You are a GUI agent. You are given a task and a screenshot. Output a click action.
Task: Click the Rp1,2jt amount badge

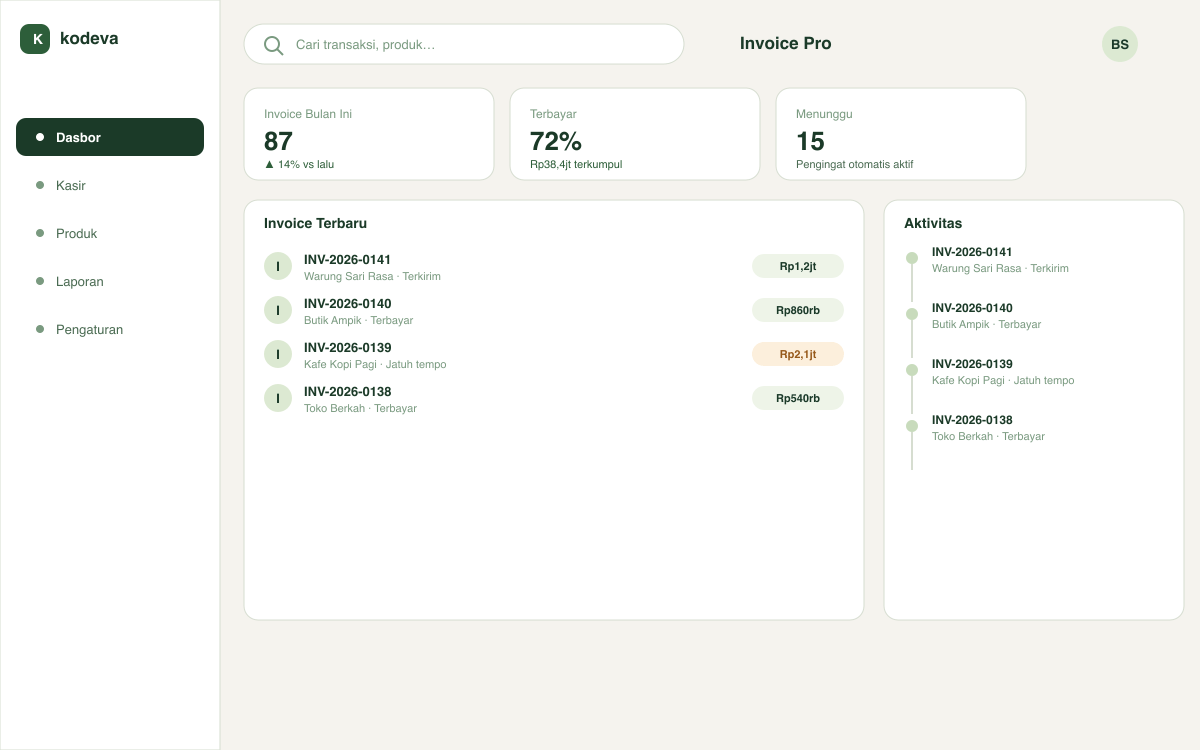pos(798,266)
